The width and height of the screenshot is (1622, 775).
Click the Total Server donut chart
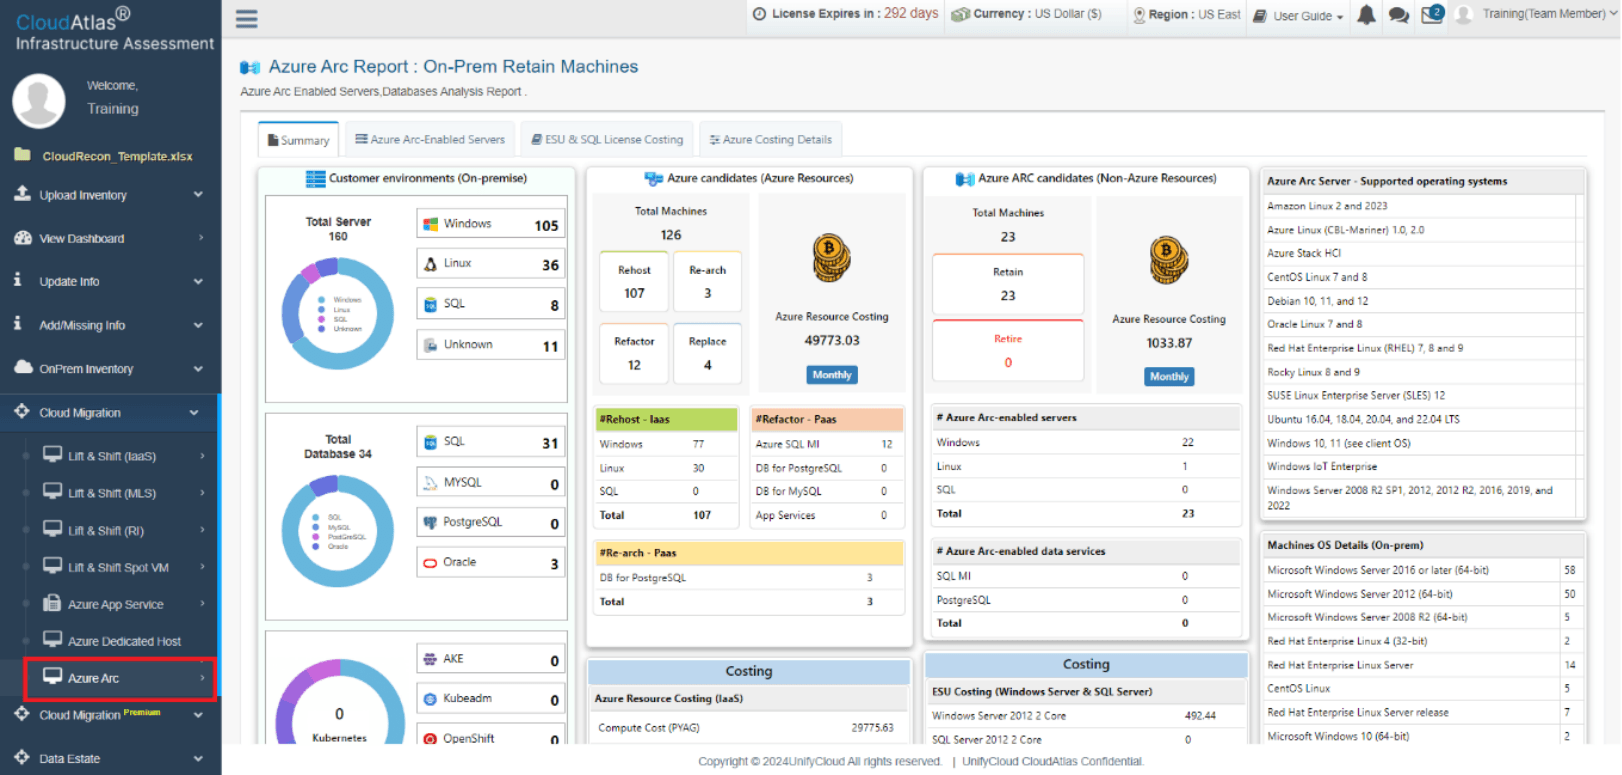click(338, 314)
